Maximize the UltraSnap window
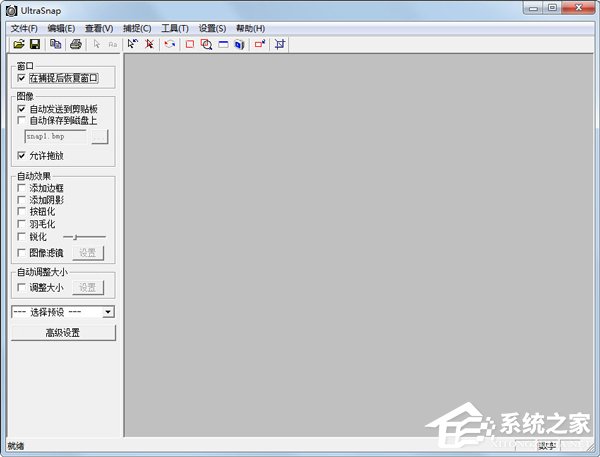 [553, 8]
